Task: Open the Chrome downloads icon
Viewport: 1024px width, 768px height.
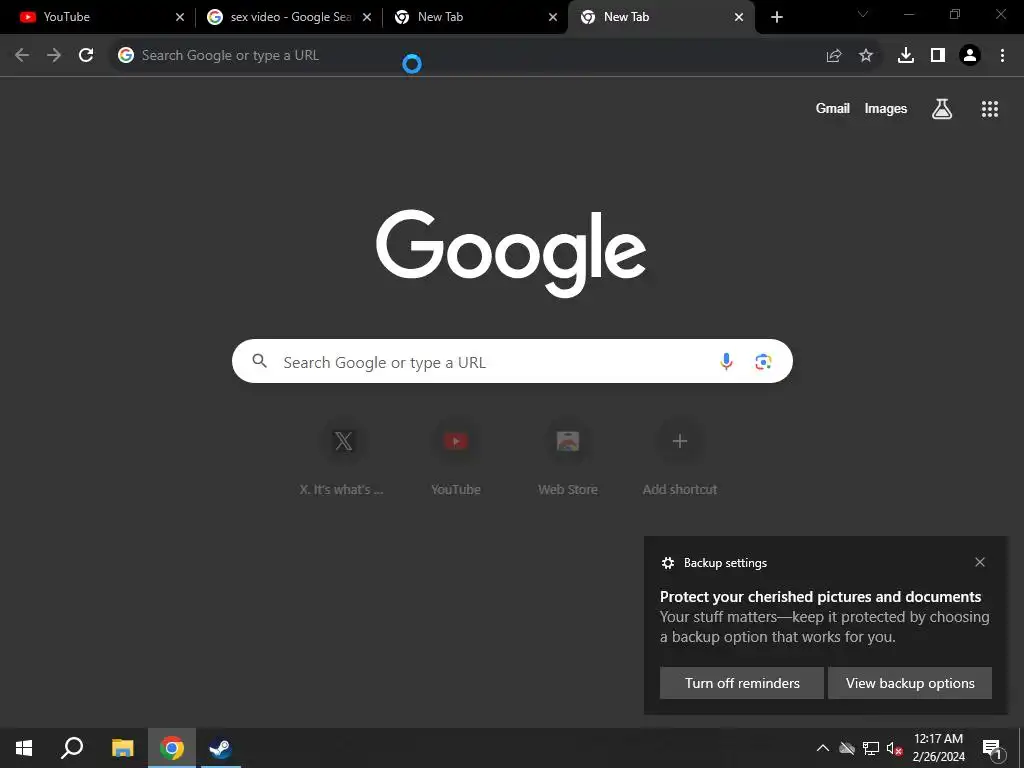Action: [x=906, y=56]
